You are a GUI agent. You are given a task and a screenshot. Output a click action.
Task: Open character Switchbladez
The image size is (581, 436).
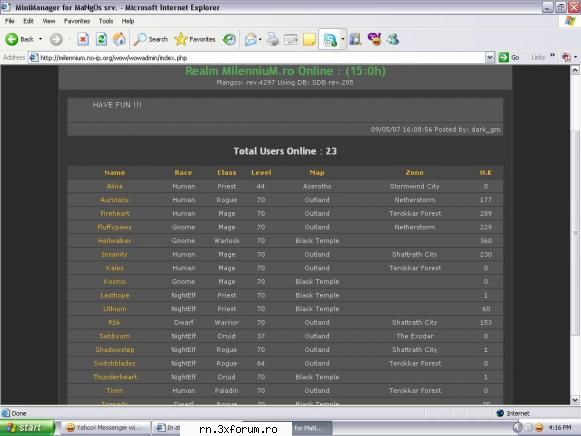coord(114,363)
